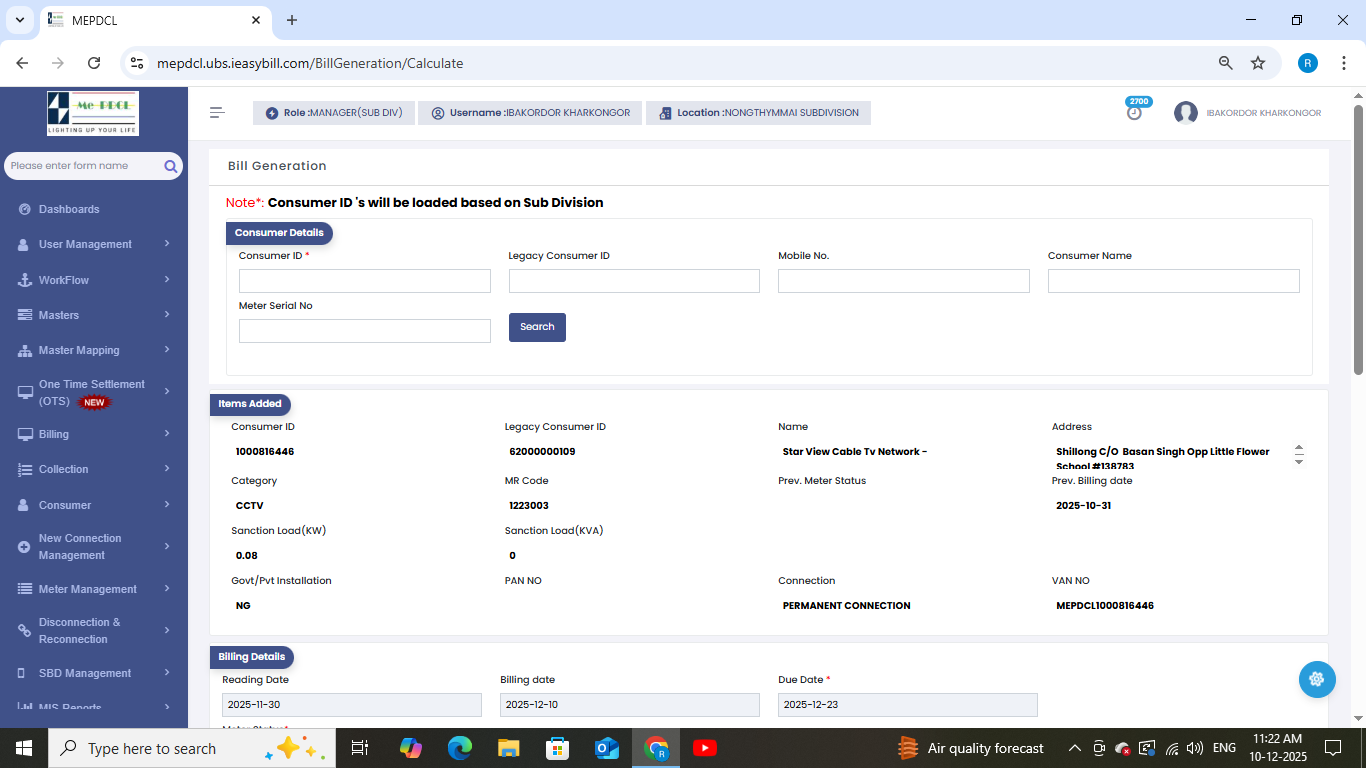The image size is (1366, 768).
Task: Bookmark this page with the star icon
Action: tap(1258, 63)
